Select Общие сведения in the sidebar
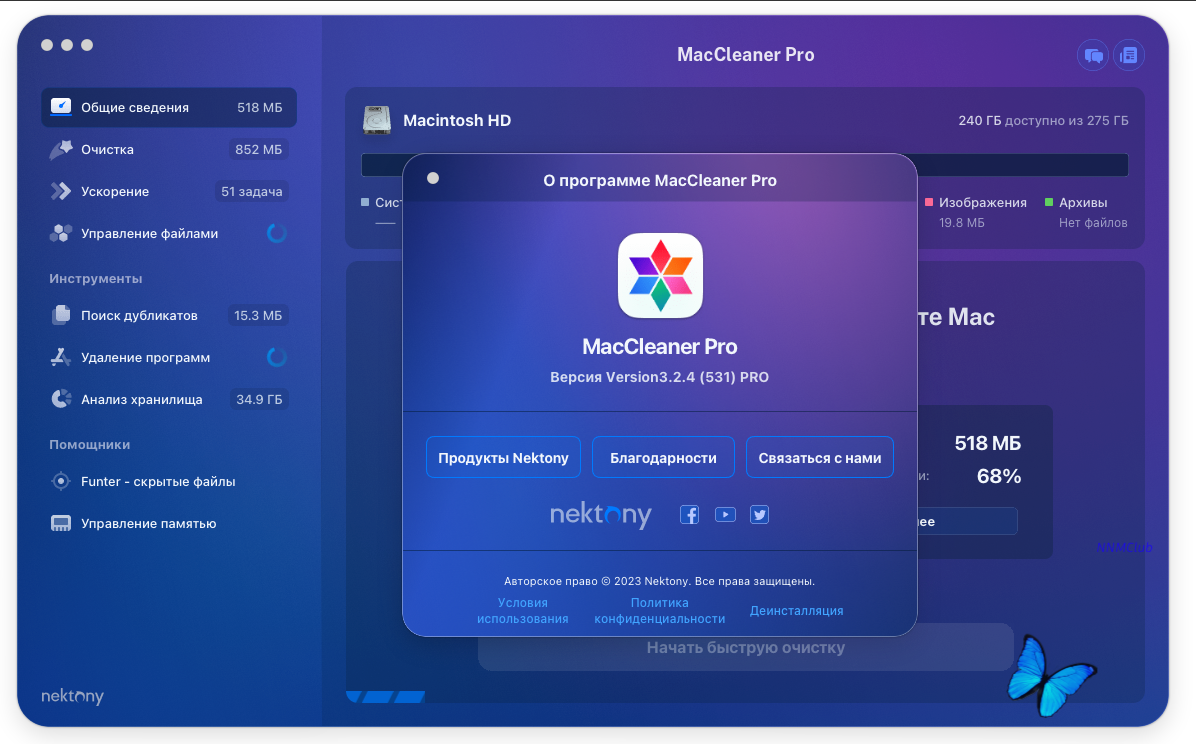The height and width of the screenshot is (744, 1196). [169, 108]
